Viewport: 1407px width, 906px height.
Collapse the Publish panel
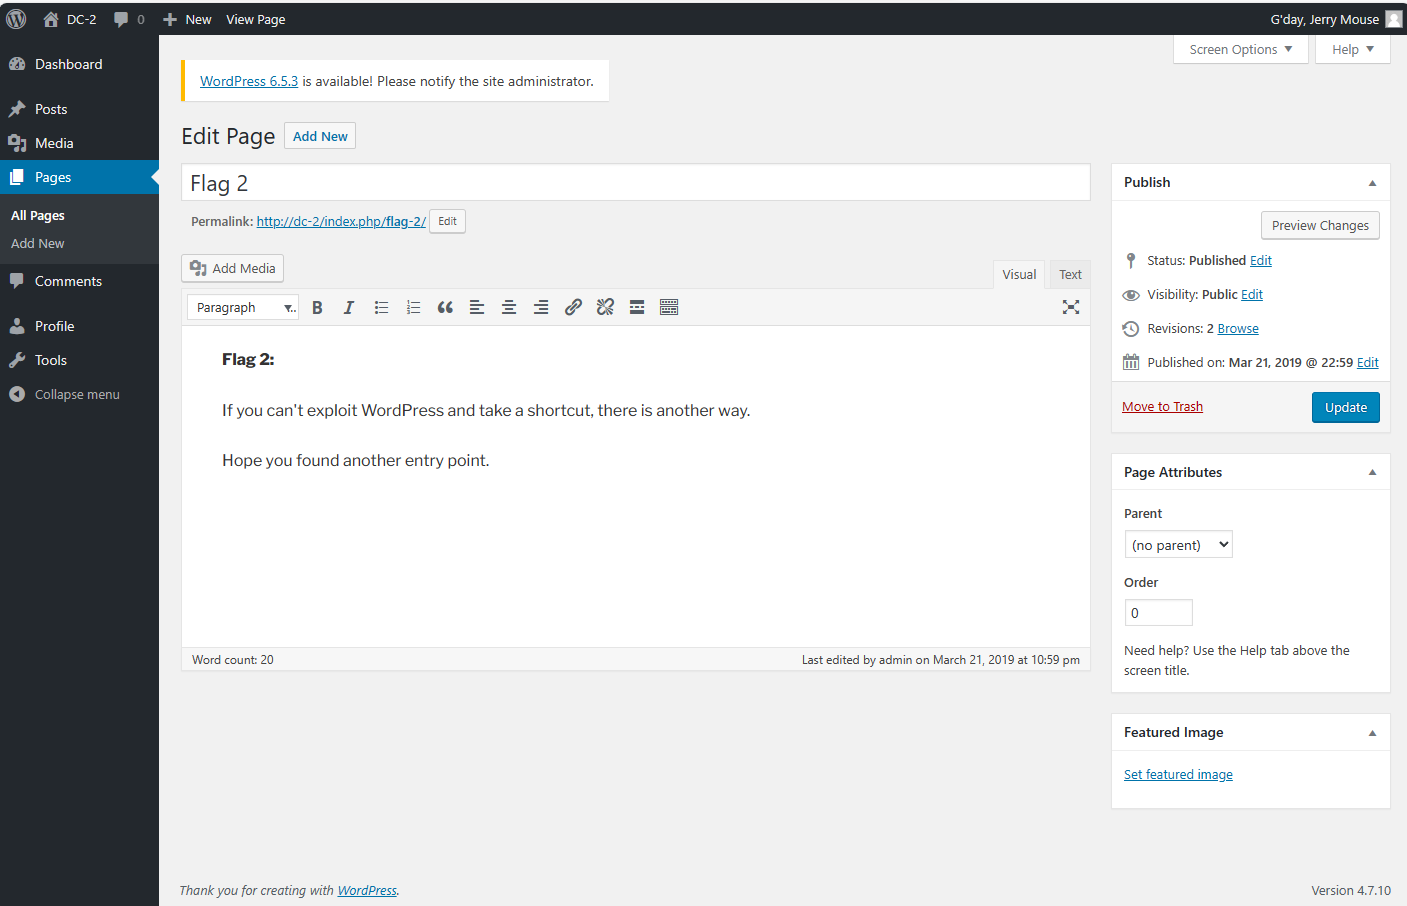1372,183
